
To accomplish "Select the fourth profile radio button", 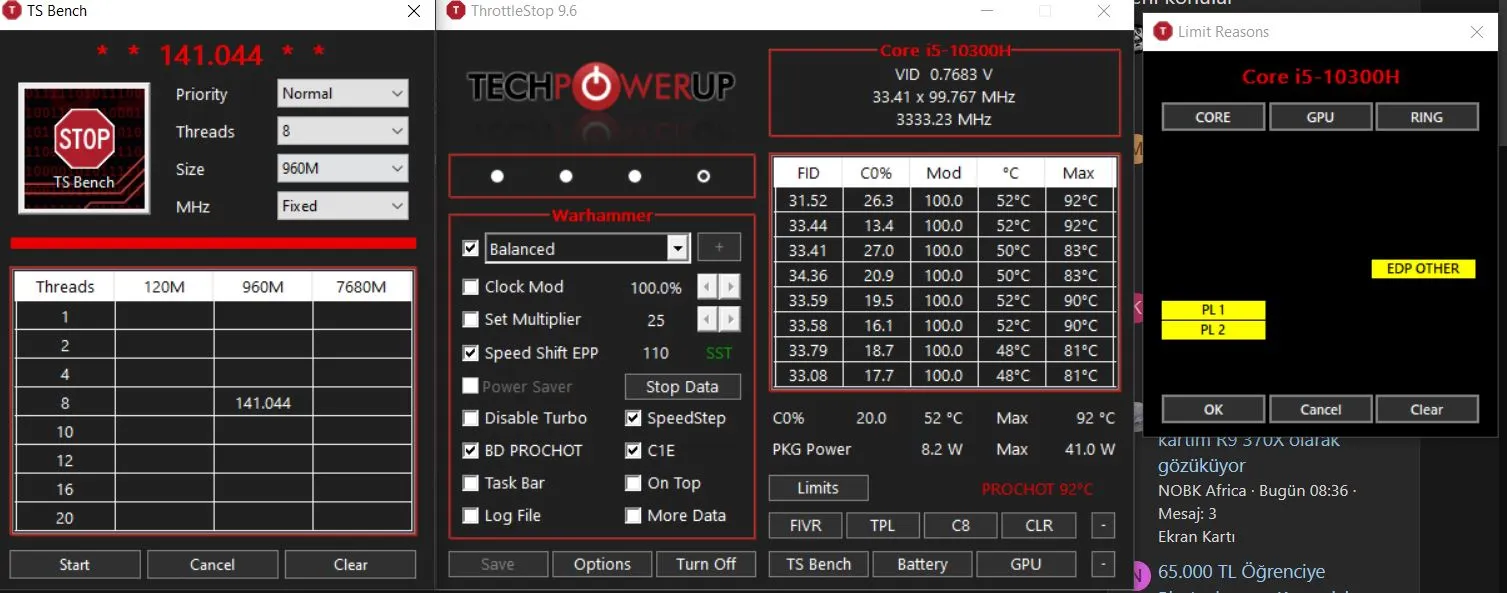I will coord(704,176).
